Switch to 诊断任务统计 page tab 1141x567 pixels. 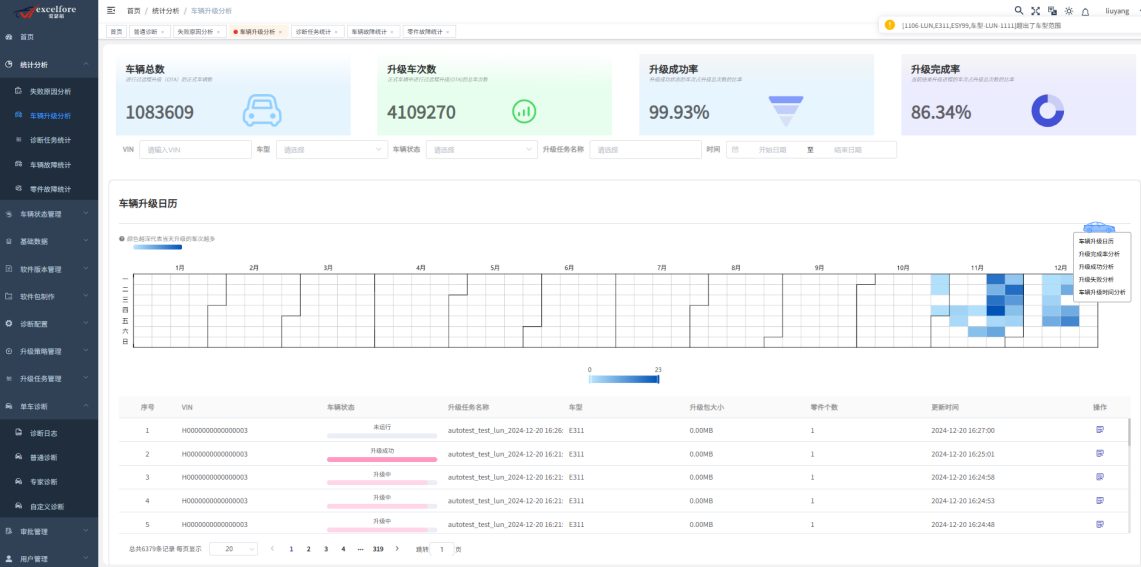coord(317,32)
